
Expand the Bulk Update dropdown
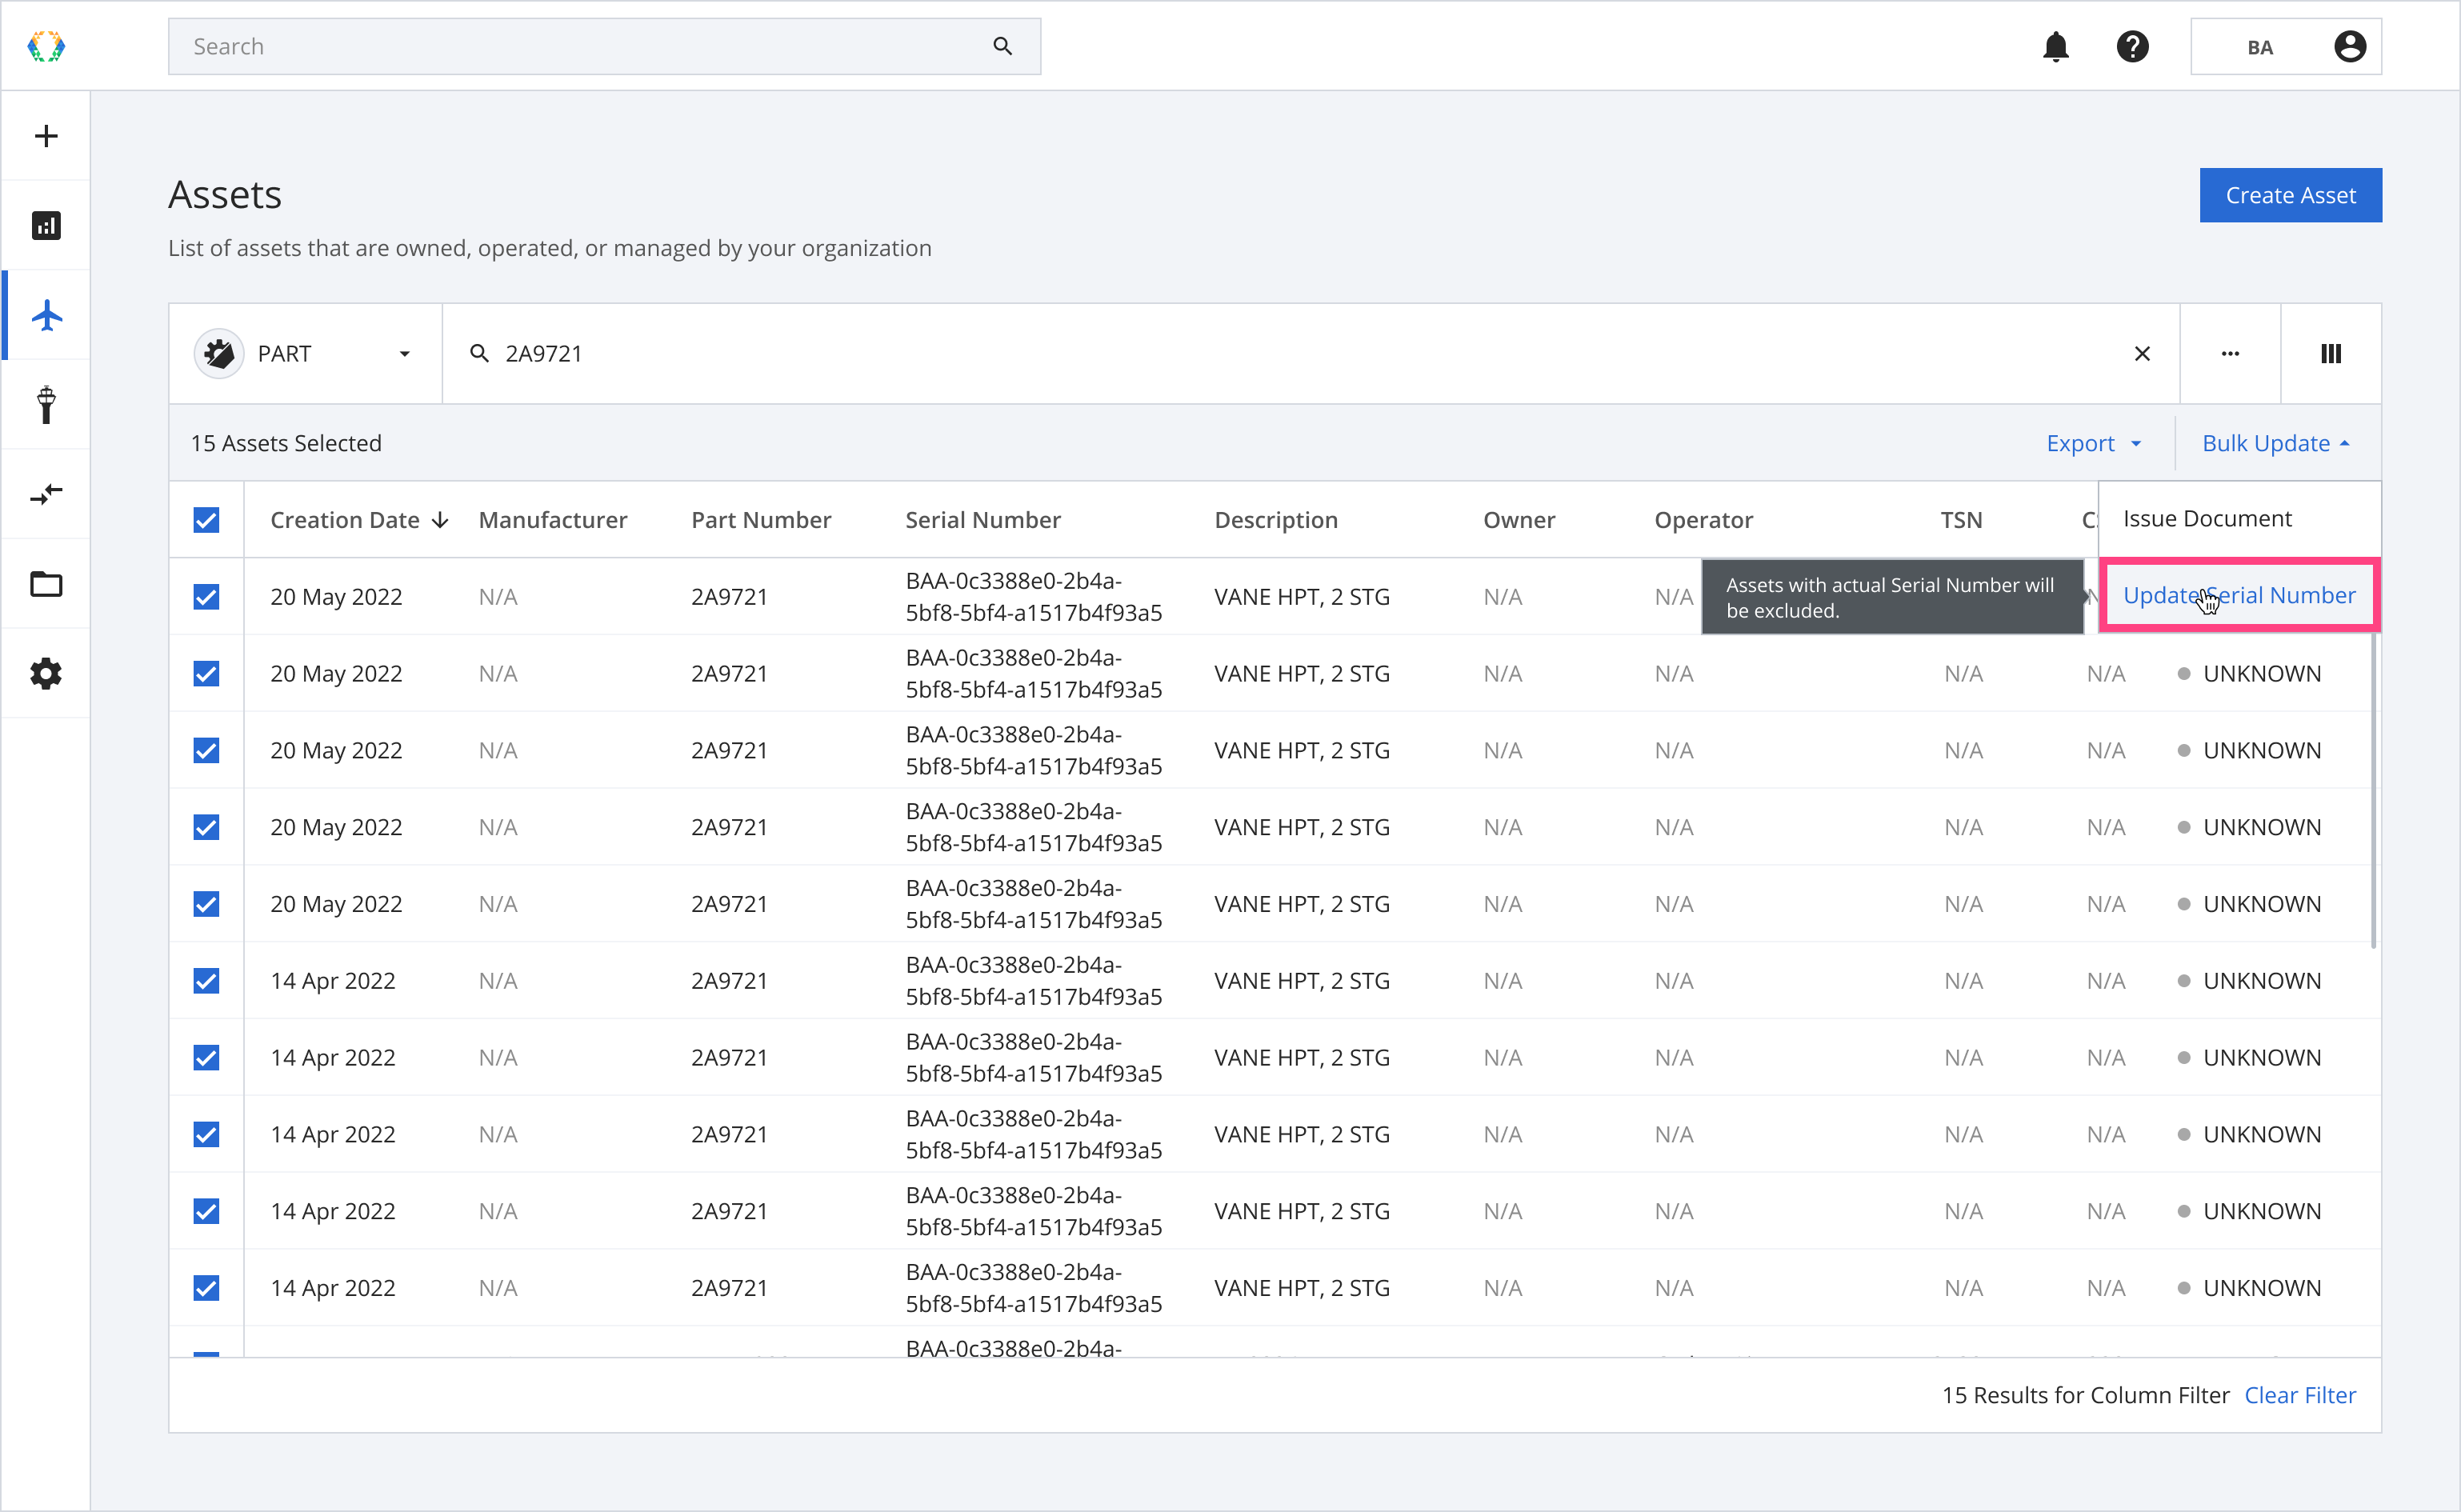(2276, 443)
